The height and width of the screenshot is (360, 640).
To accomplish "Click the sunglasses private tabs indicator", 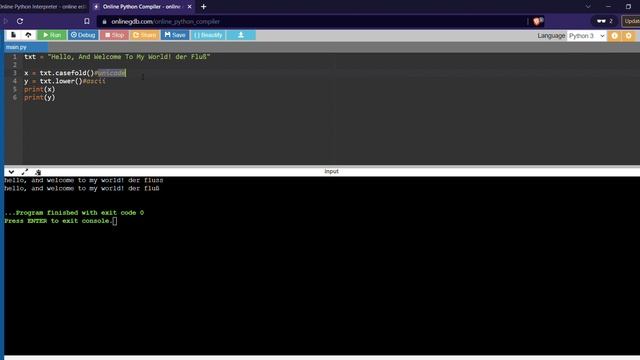I will (x=604, y=21).
